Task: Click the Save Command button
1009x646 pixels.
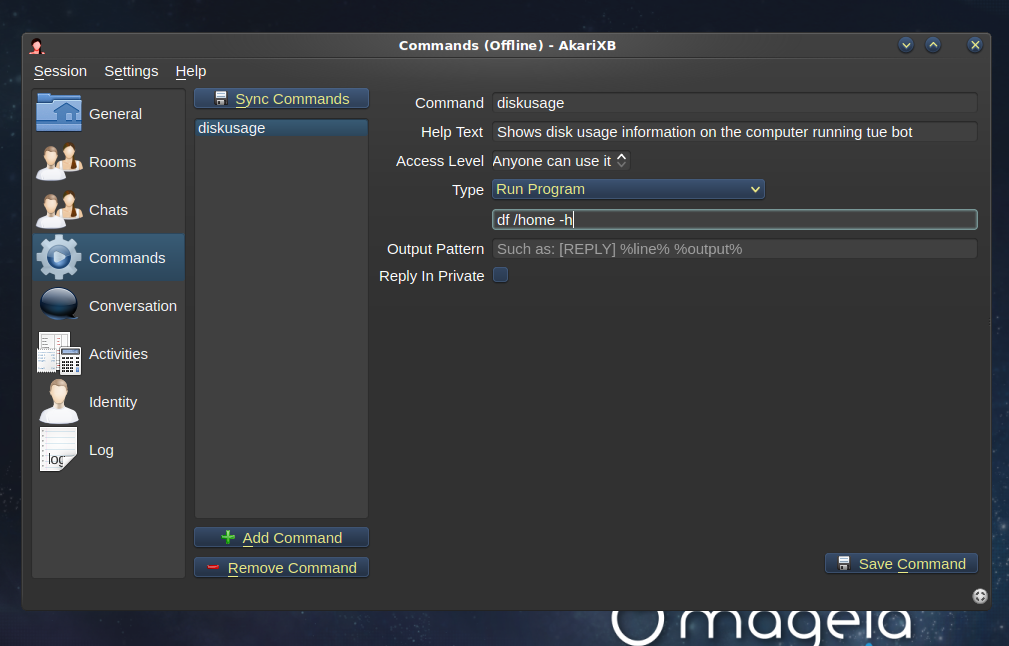Action: pyautogui.click(x=901, y=564)
